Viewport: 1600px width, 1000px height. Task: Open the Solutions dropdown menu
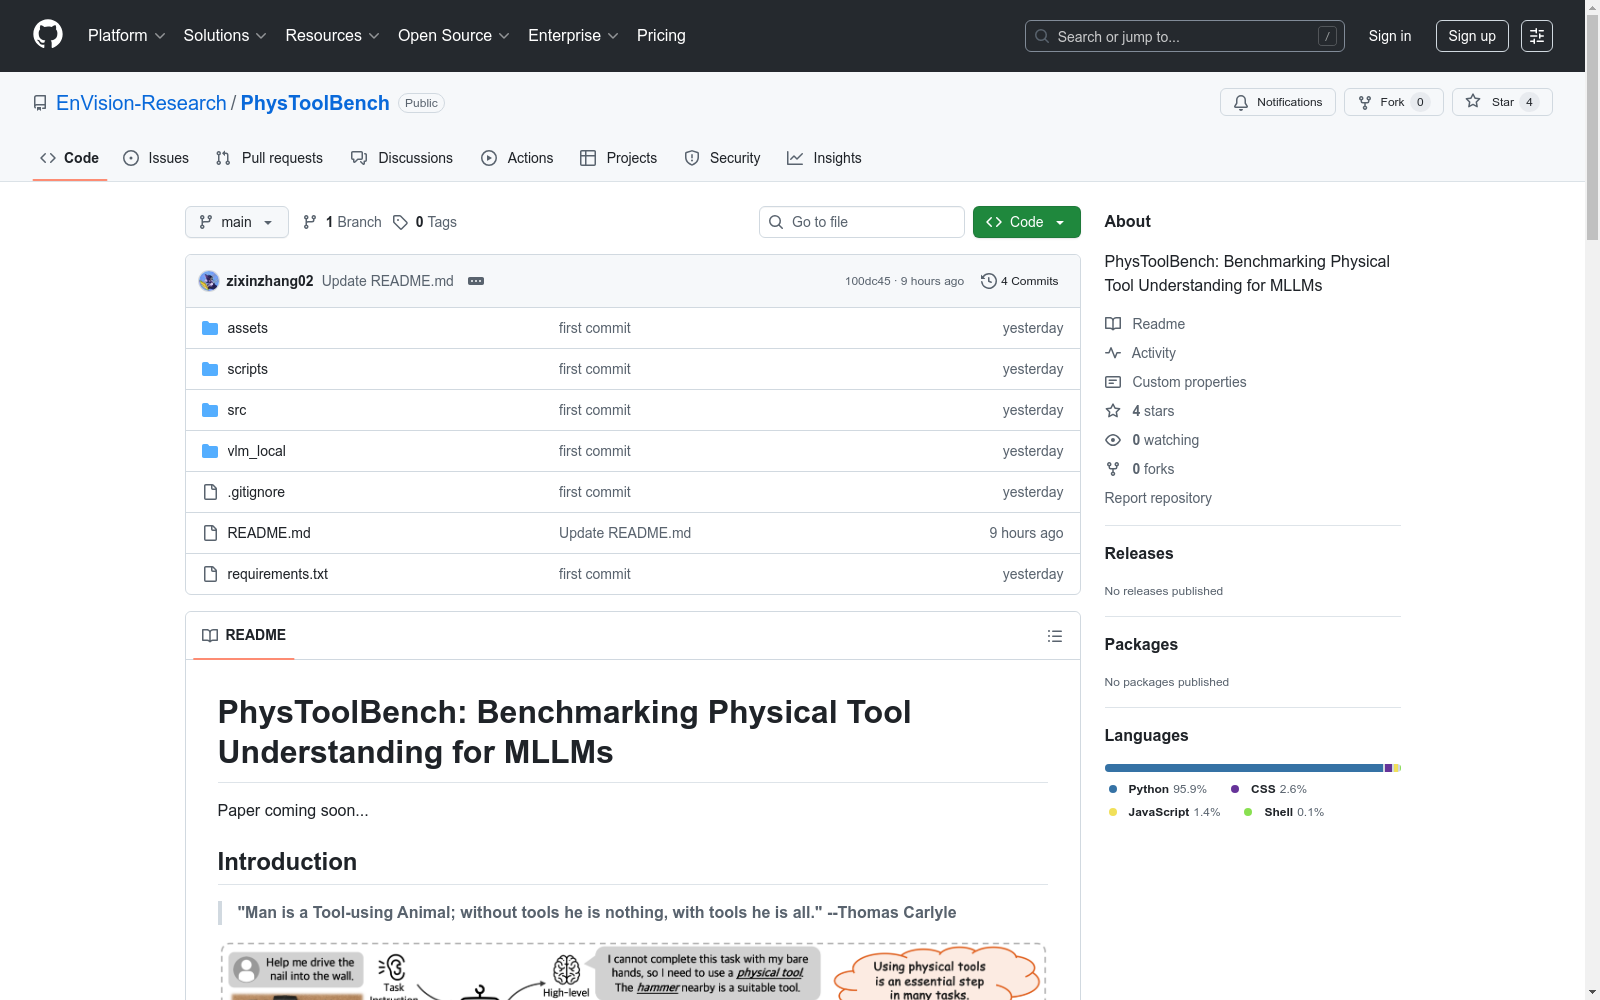pyautogui.click(x=225, y=36)
